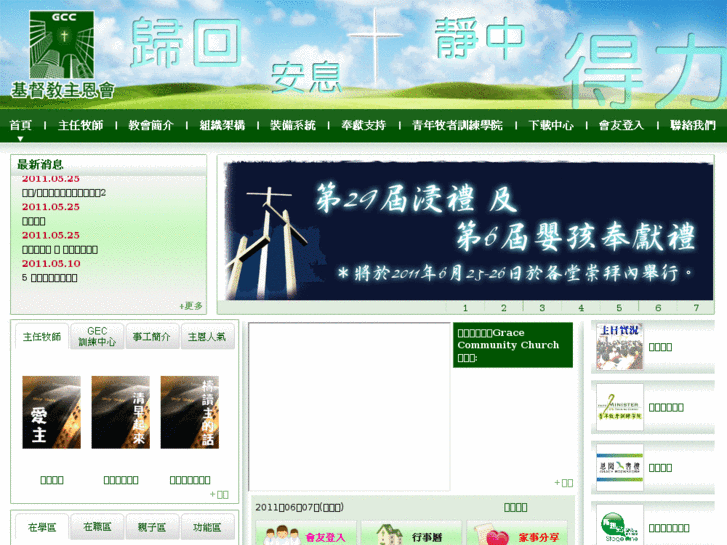Switch to the 在學區 tab
Viewport: 727px width, 545px height.
(x=42, y=527)
